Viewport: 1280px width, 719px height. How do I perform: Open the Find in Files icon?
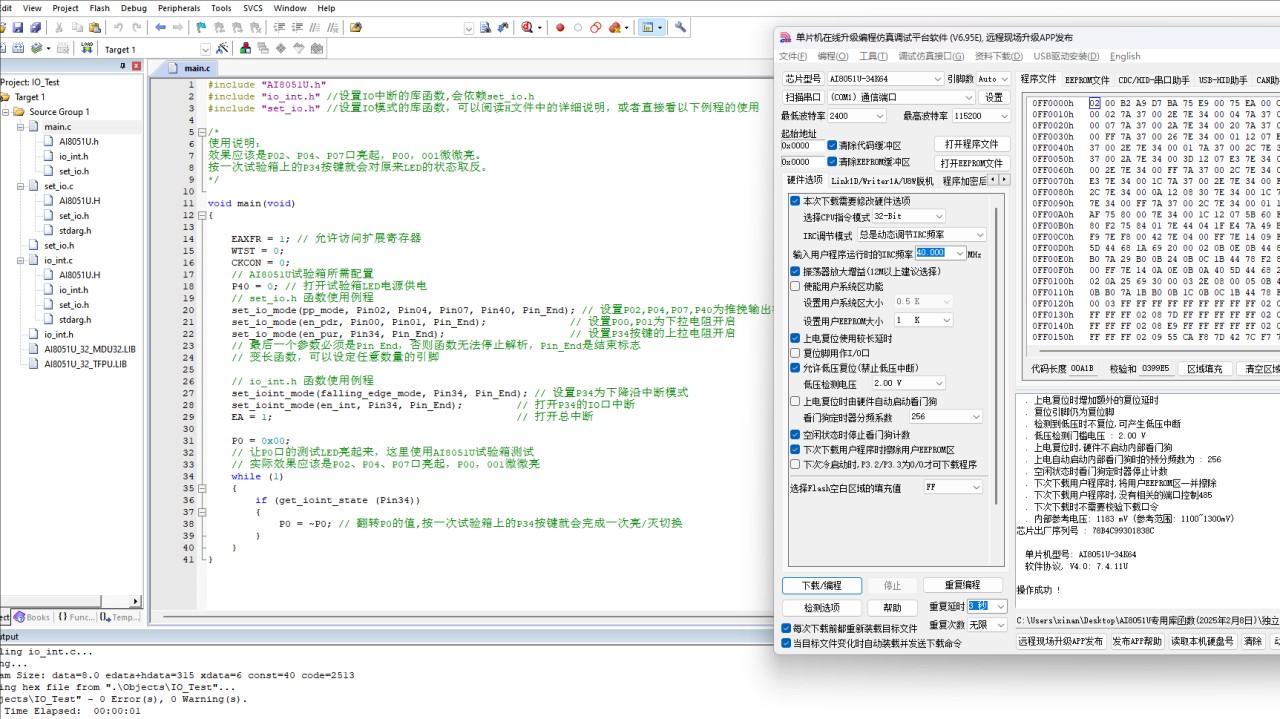(x=355, y=27)
